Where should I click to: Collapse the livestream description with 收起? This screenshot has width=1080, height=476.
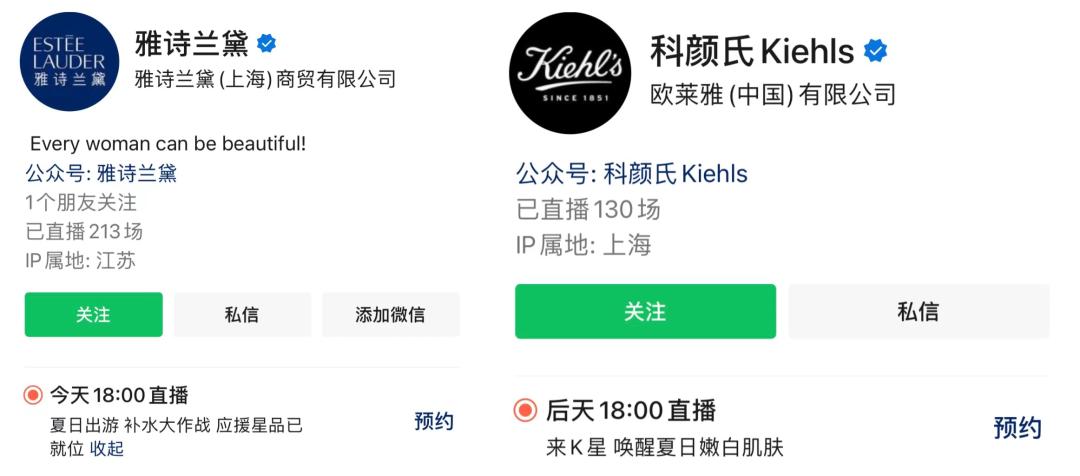[107, 448]
